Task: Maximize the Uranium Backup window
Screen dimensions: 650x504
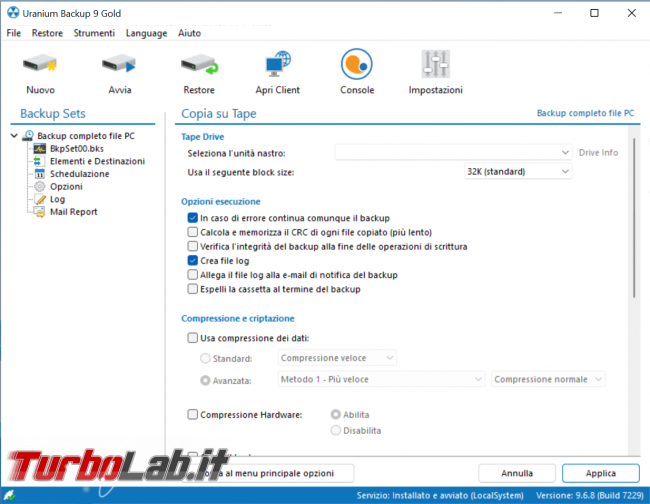Action: click(x=594, y=13)
